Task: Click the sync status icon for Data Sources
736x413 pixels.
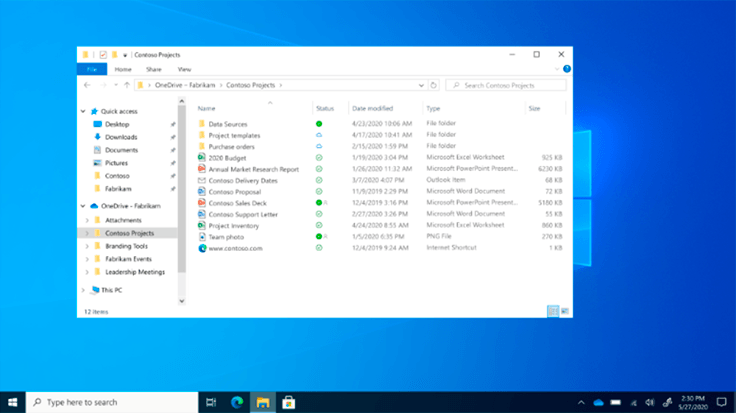Action: click(x=319, y=124)
